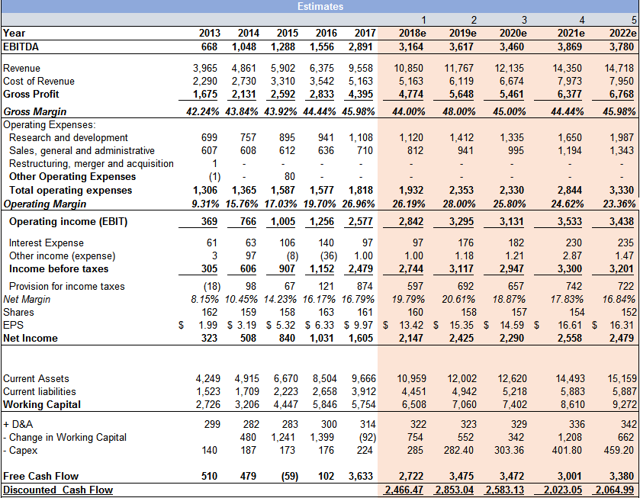Select the 2018e column header

pyautogui.click(x=412, y=33)
